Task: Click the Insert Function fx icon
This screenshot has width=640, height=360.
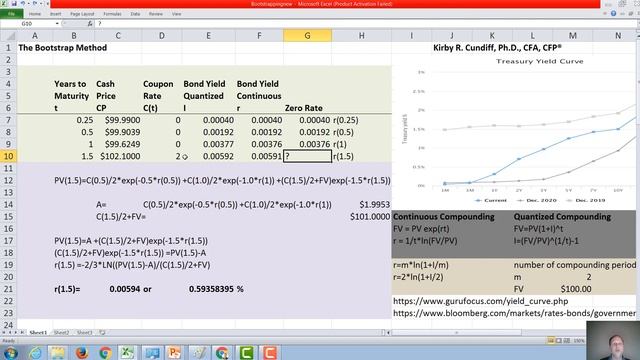Action: [x=90, y=24]
